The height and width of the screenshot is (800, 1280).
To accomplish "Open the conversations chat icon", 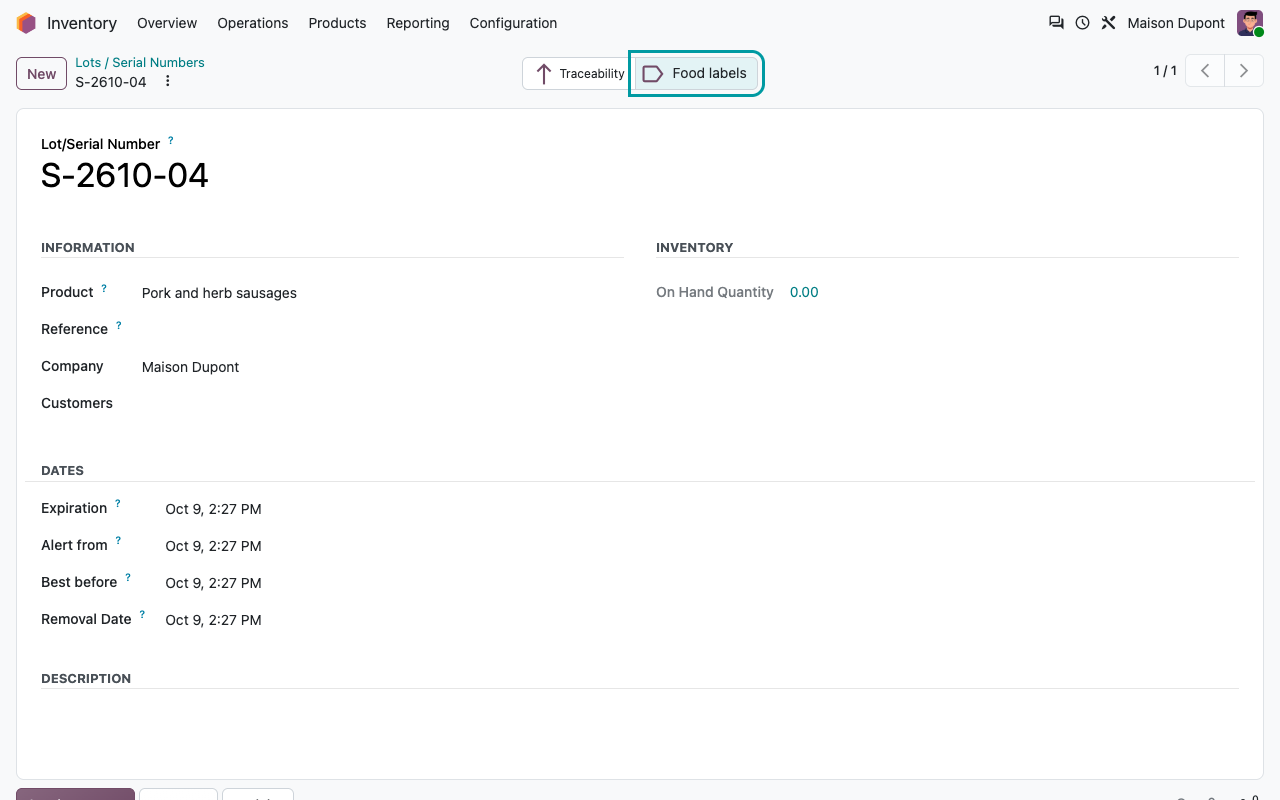I will click(1056, 23).
